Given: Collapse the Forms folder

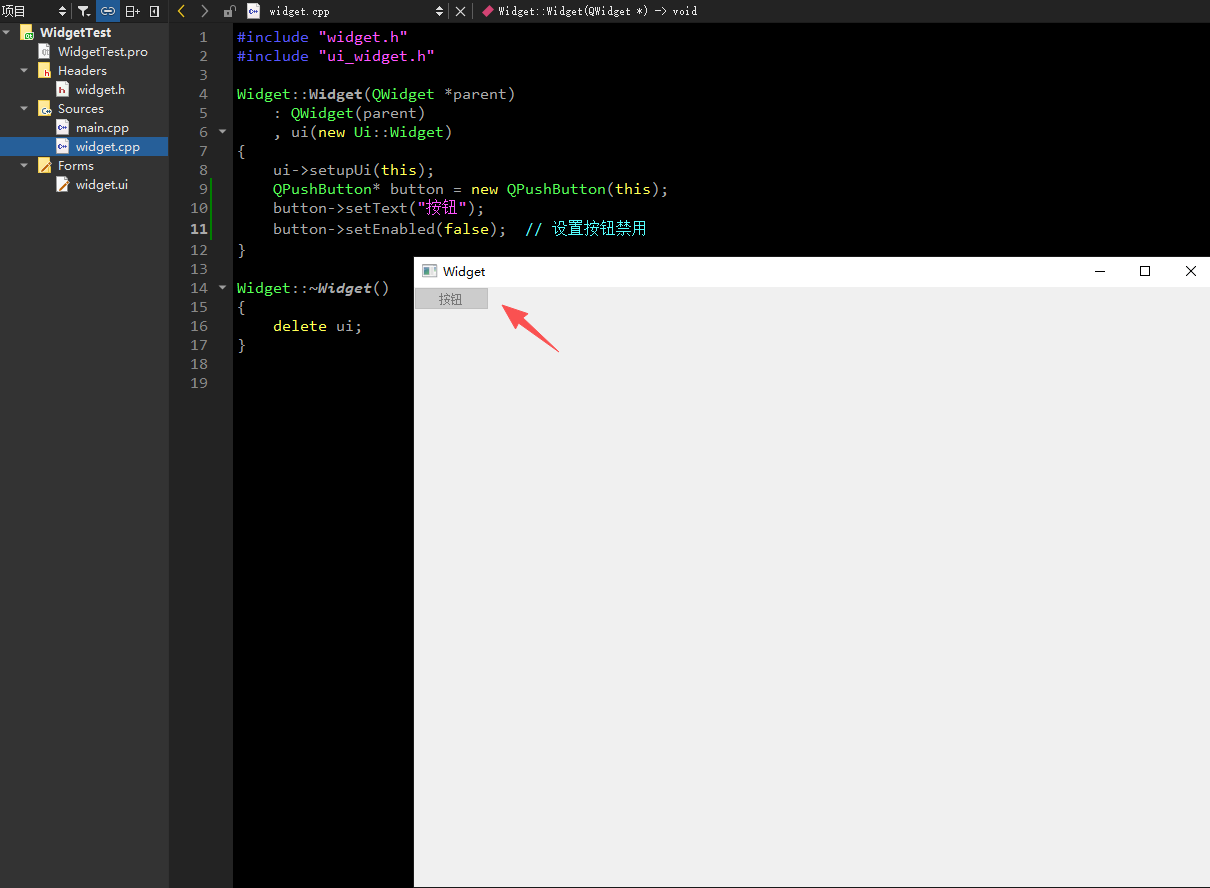Looking at the screenshot, I should point(25,166).
